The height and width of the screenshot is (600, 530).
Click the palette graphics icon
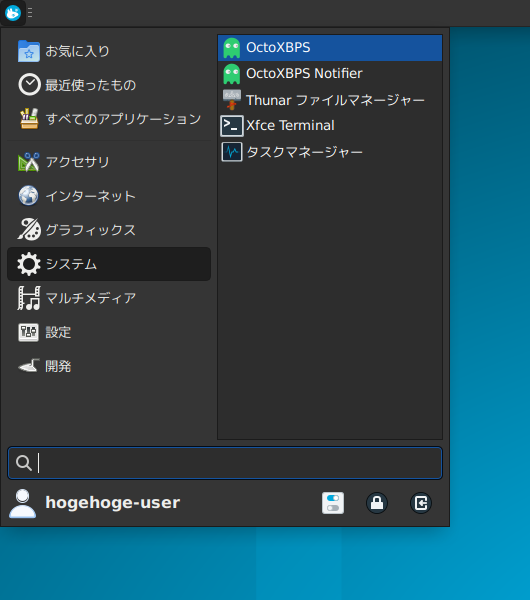[29, 229]
